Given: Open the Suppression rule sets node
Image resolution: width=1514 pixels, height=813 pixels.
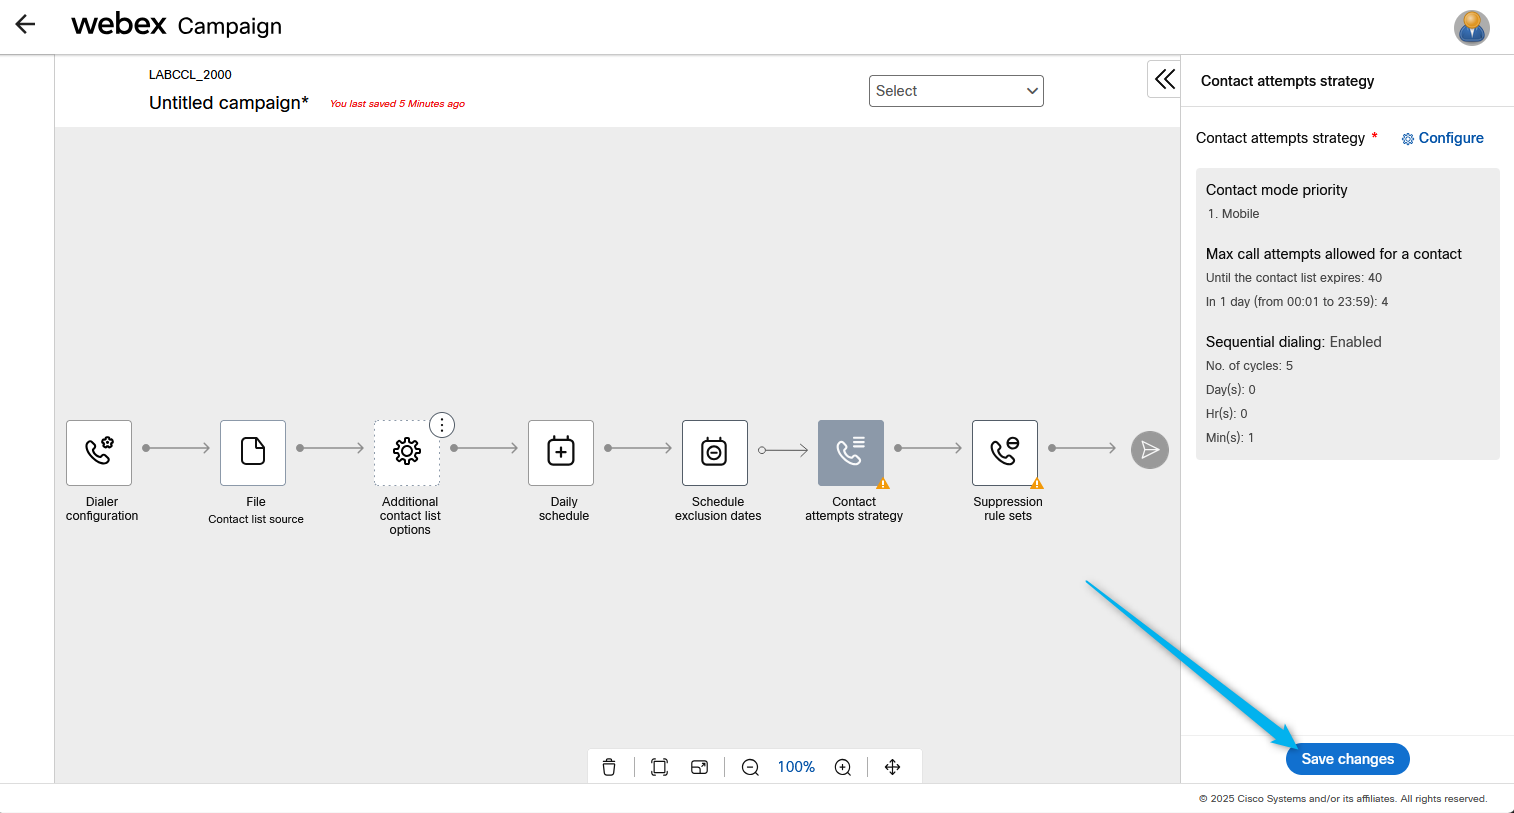Looking at the screenshot, I should click(x=1005, y=453).
